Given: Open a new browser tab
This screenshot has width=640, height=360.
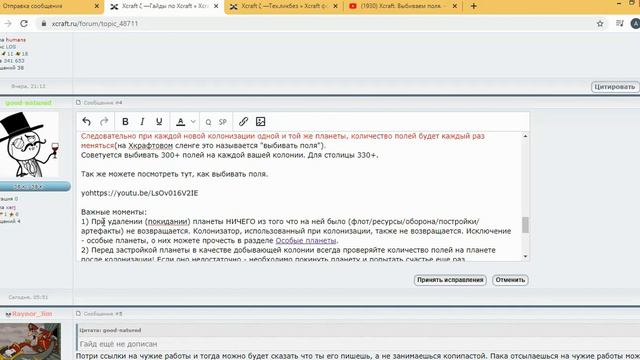Looking at the screenshot, I should point(473,6).
